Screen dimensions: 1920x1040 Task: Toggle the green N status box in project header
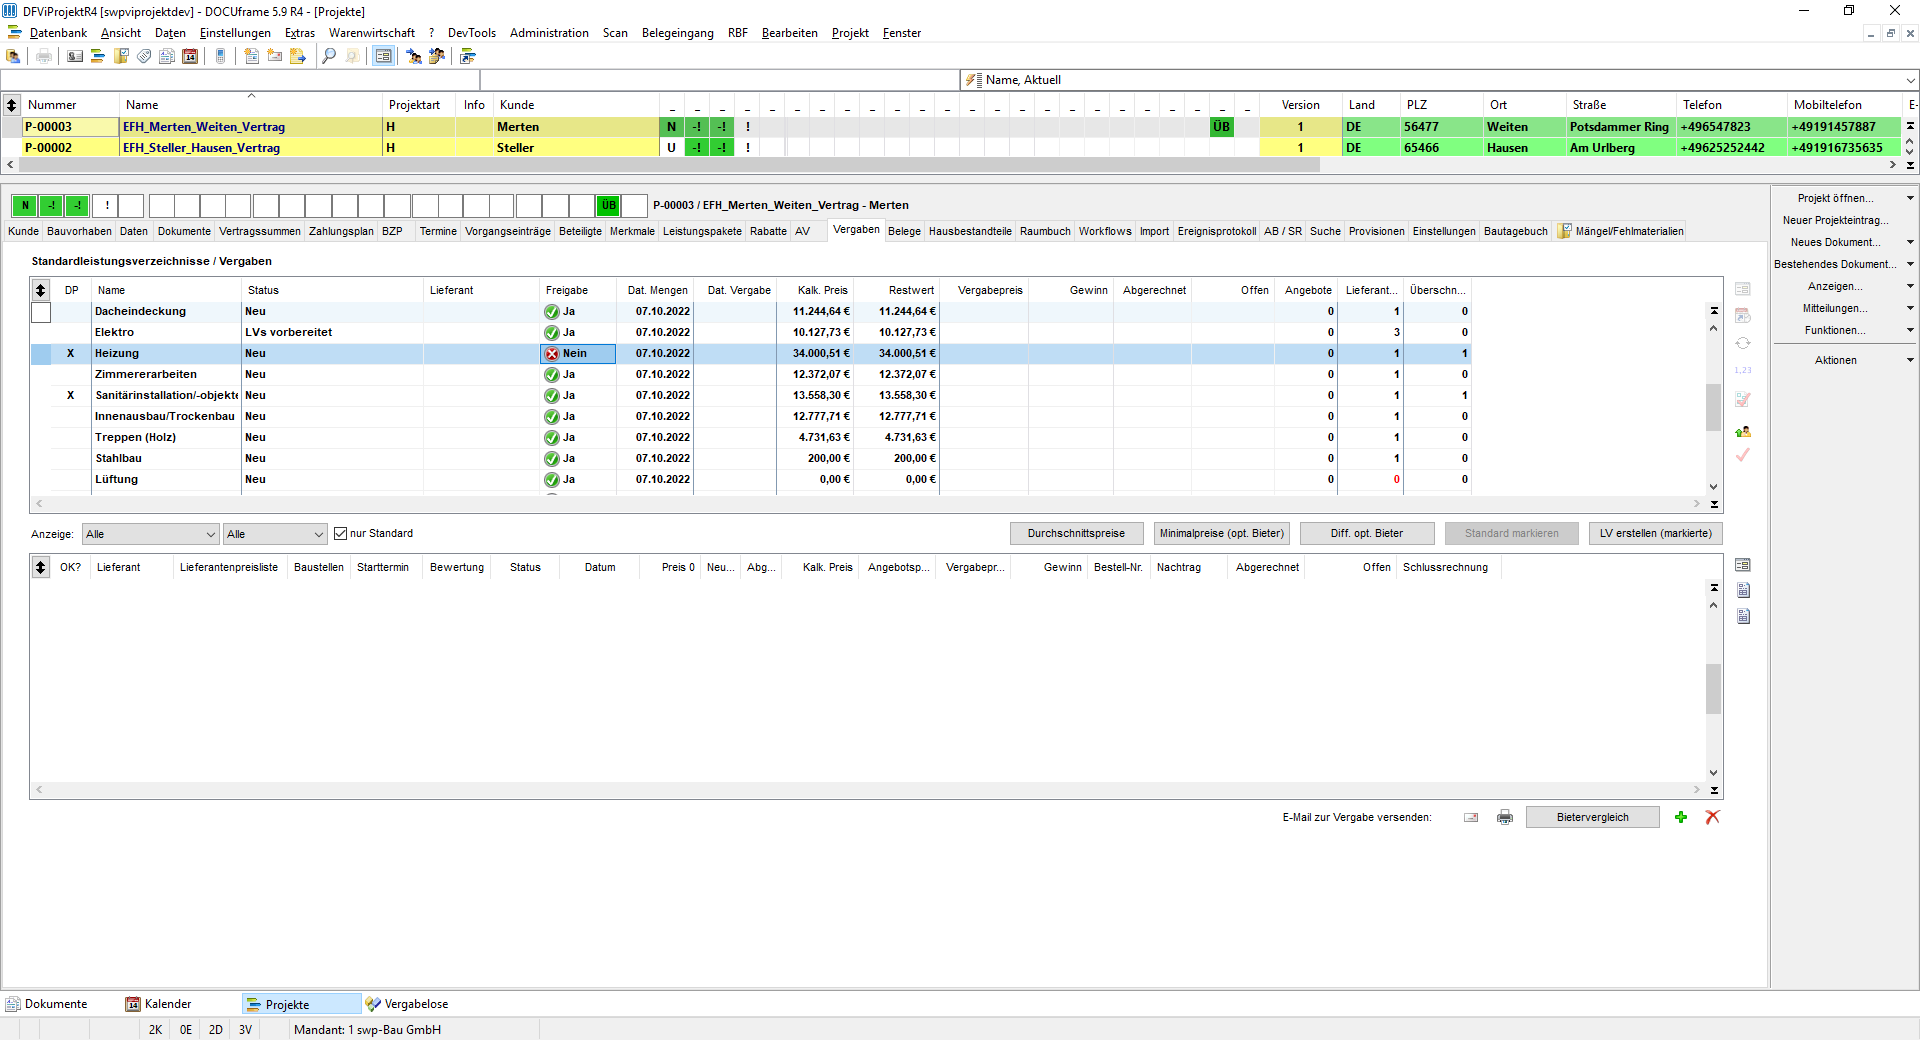click(x=25, y=205)
